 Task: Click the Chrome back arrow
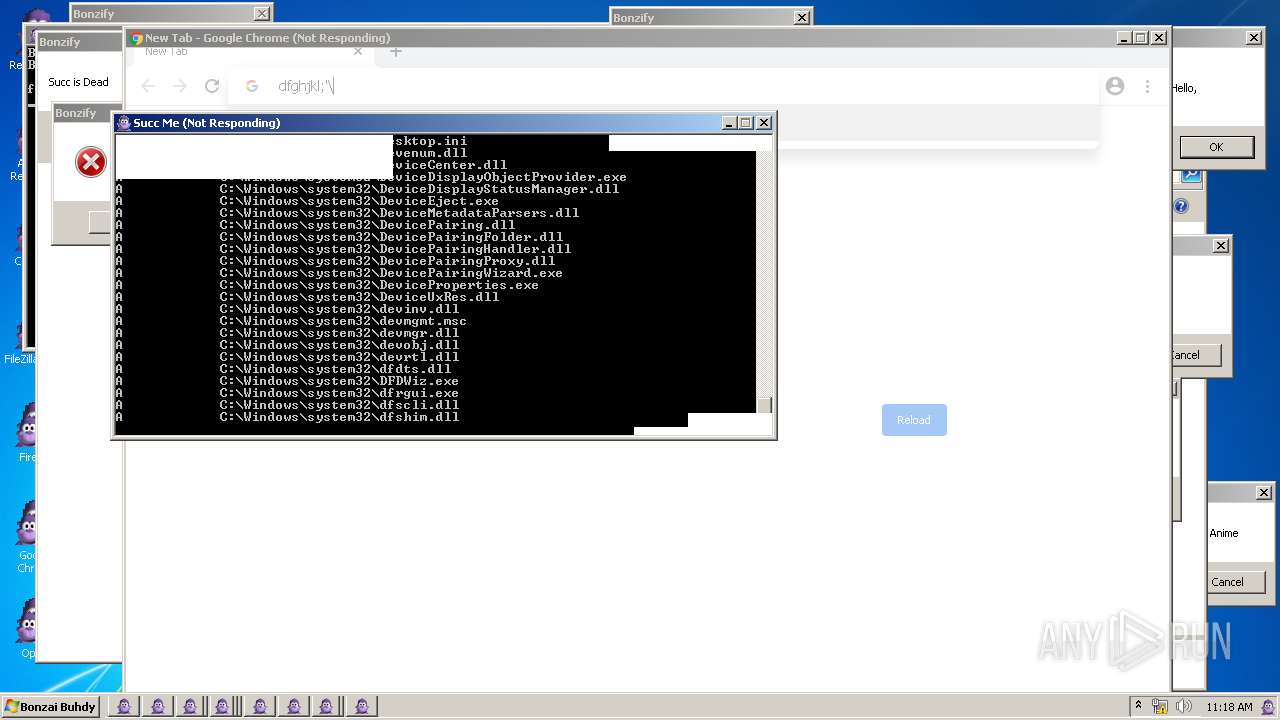pos(148,86)
